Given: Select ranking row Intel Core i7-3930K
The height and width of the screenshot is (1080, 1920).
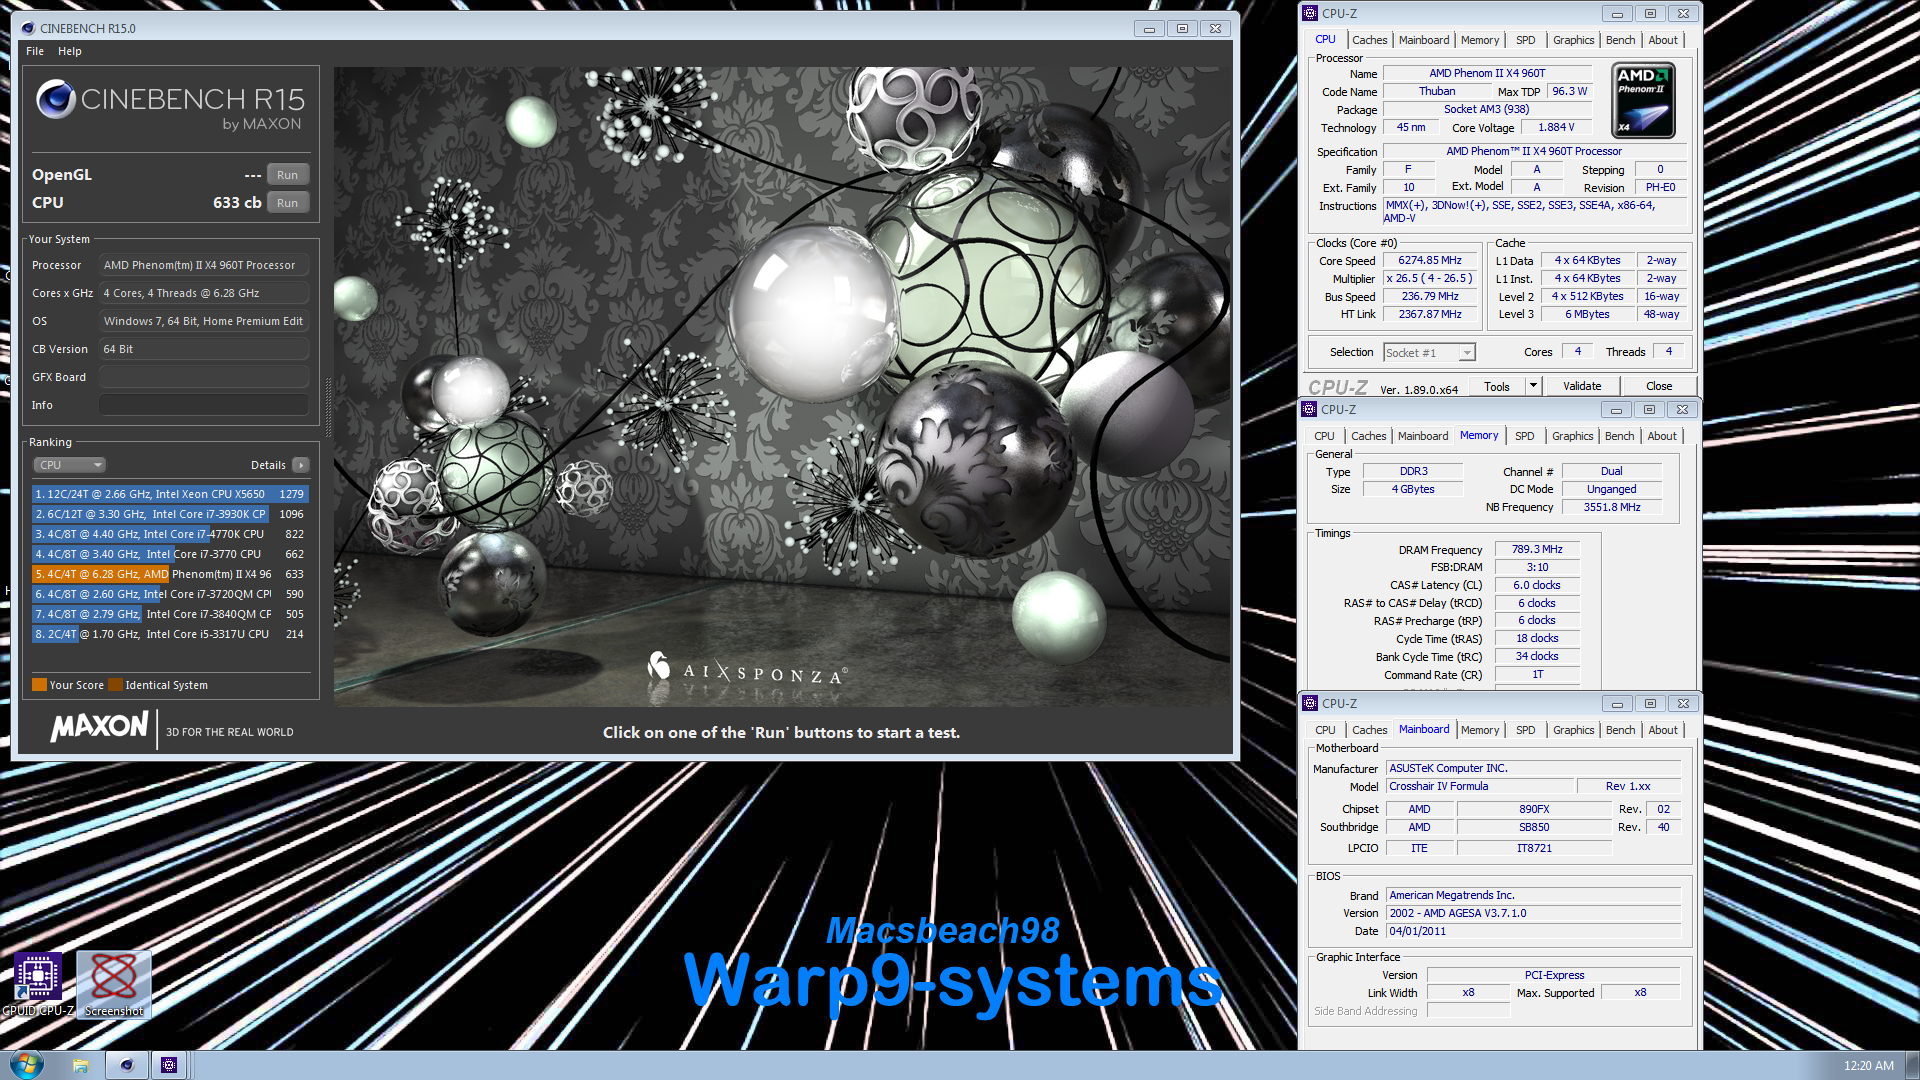Looking at the screenshot, I should point(170,514).
